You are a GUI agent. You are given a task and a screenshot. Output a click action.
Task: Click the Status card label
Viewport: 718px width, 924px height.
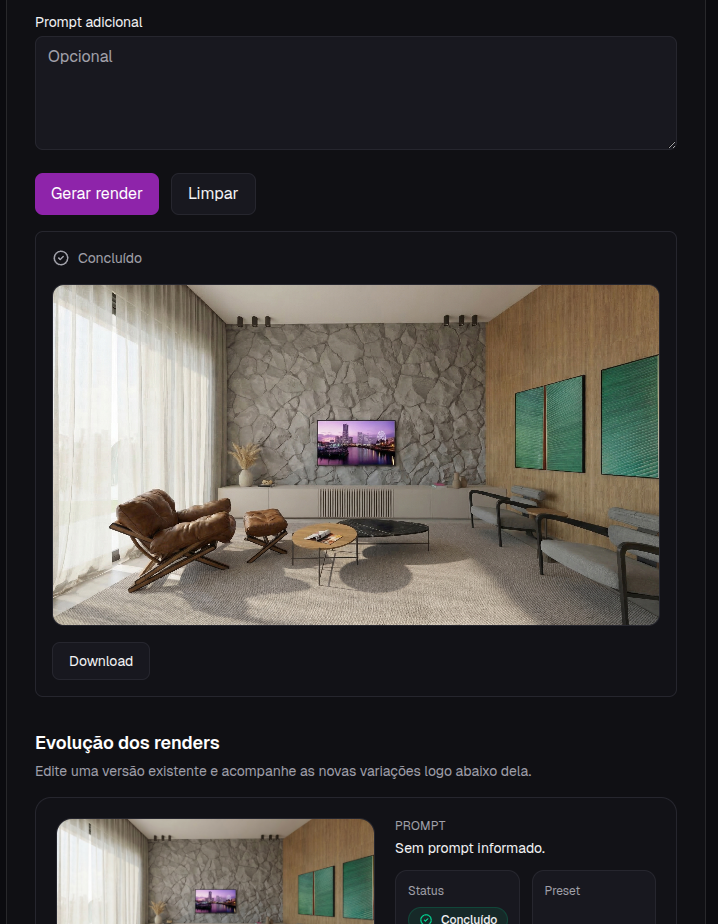tap(426, 891)
